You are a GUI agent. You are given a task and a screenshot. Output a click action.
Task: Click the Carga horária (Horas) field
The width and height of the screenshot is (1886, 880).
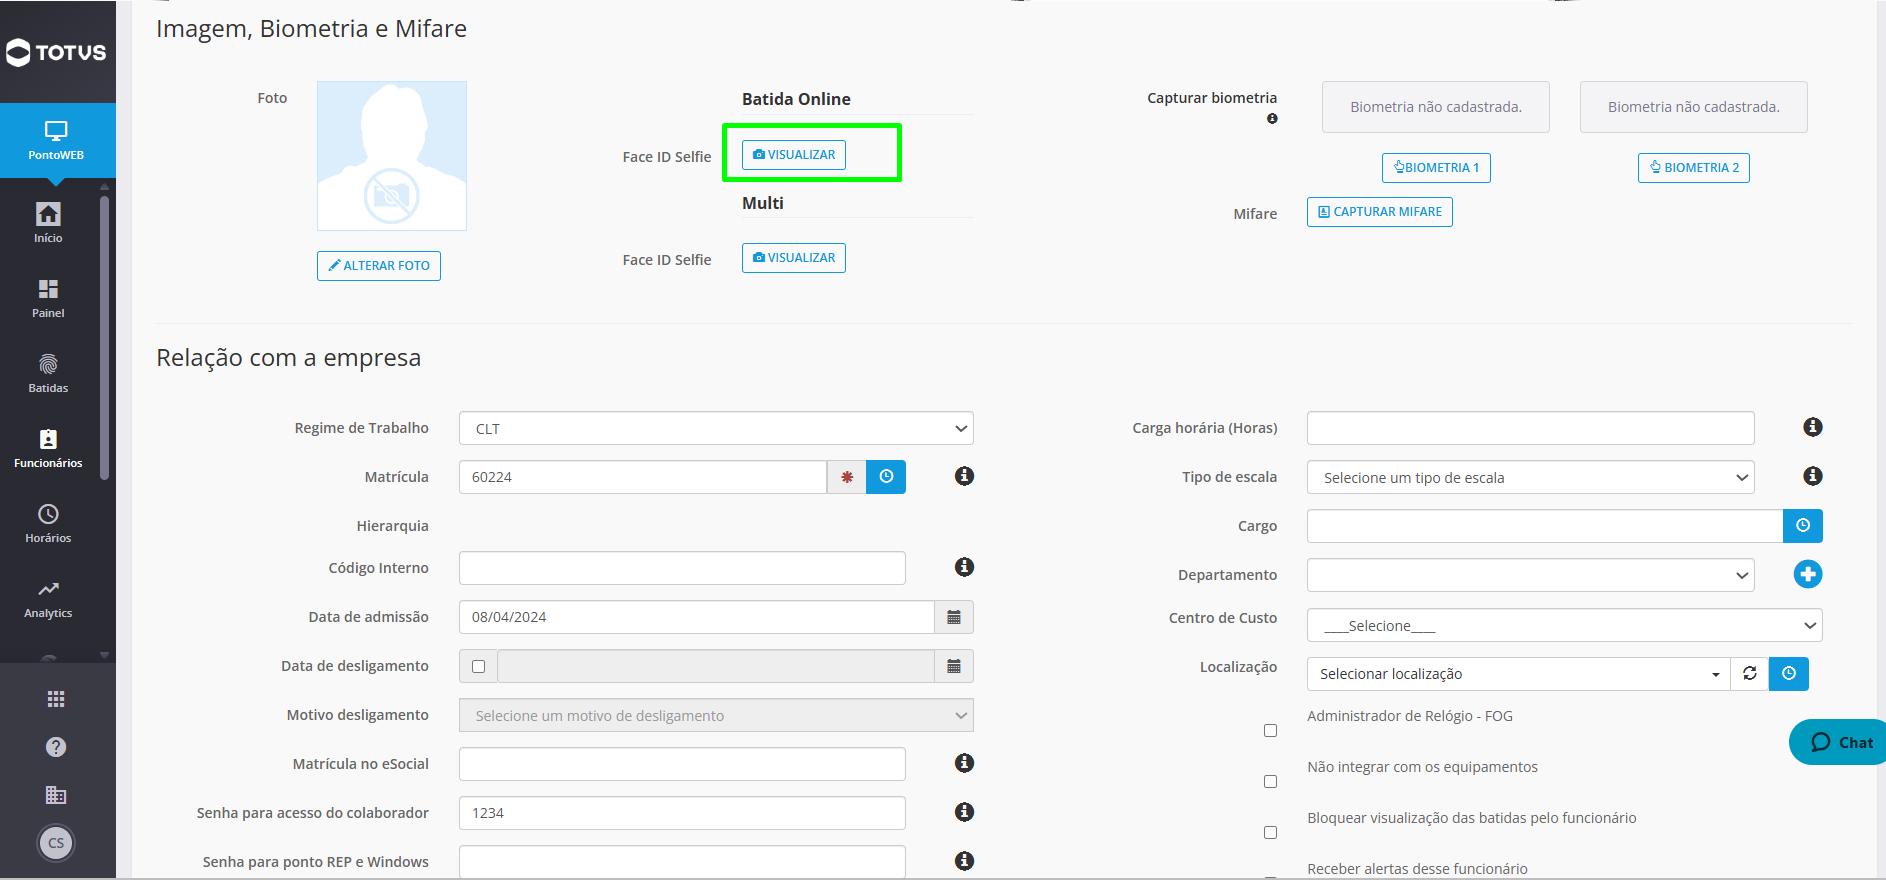click(x=1530, y=428)
